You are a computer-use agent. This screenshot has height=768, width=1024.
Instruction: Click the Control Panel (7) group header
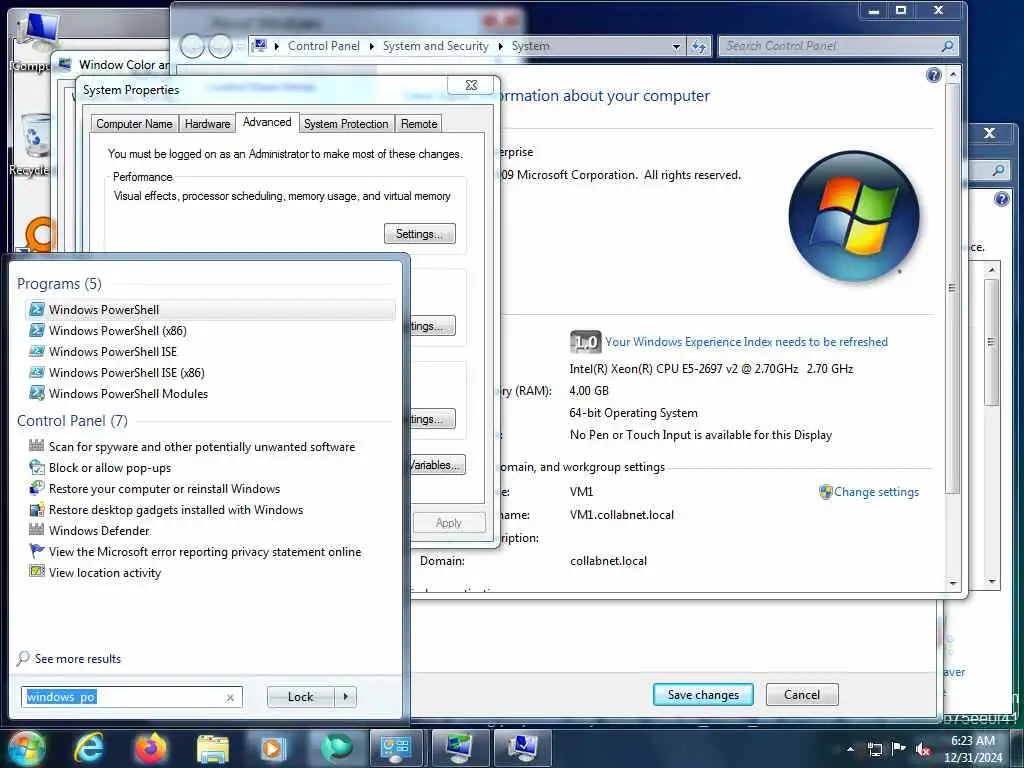[72, 421]
